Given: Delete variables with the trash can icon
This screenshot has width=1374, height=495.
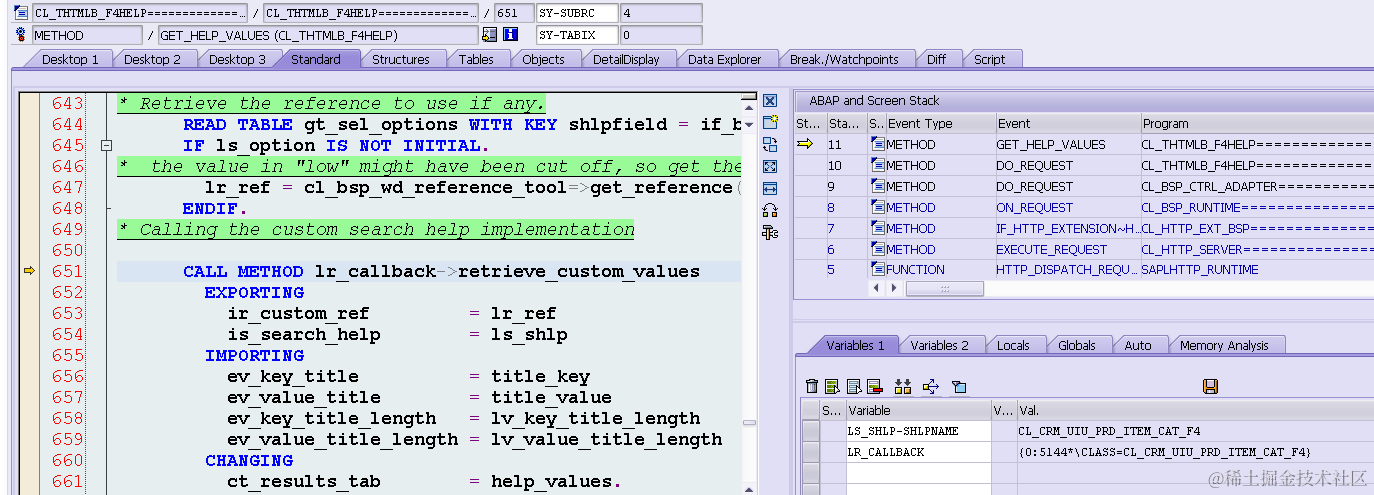Looking at the screenshot, I should [812, 386].
